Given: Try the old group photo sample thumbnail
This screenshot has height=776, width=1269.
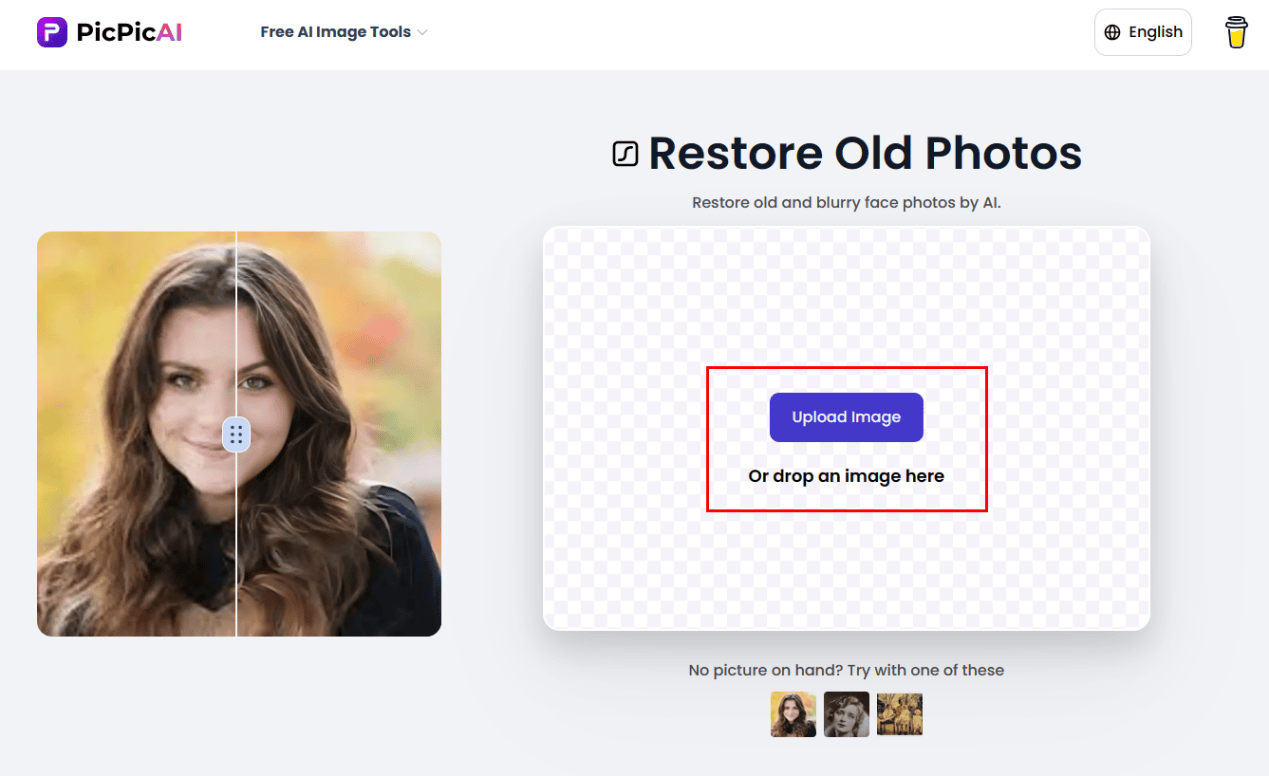Looking at the screenshot, I should coord(899,714).
